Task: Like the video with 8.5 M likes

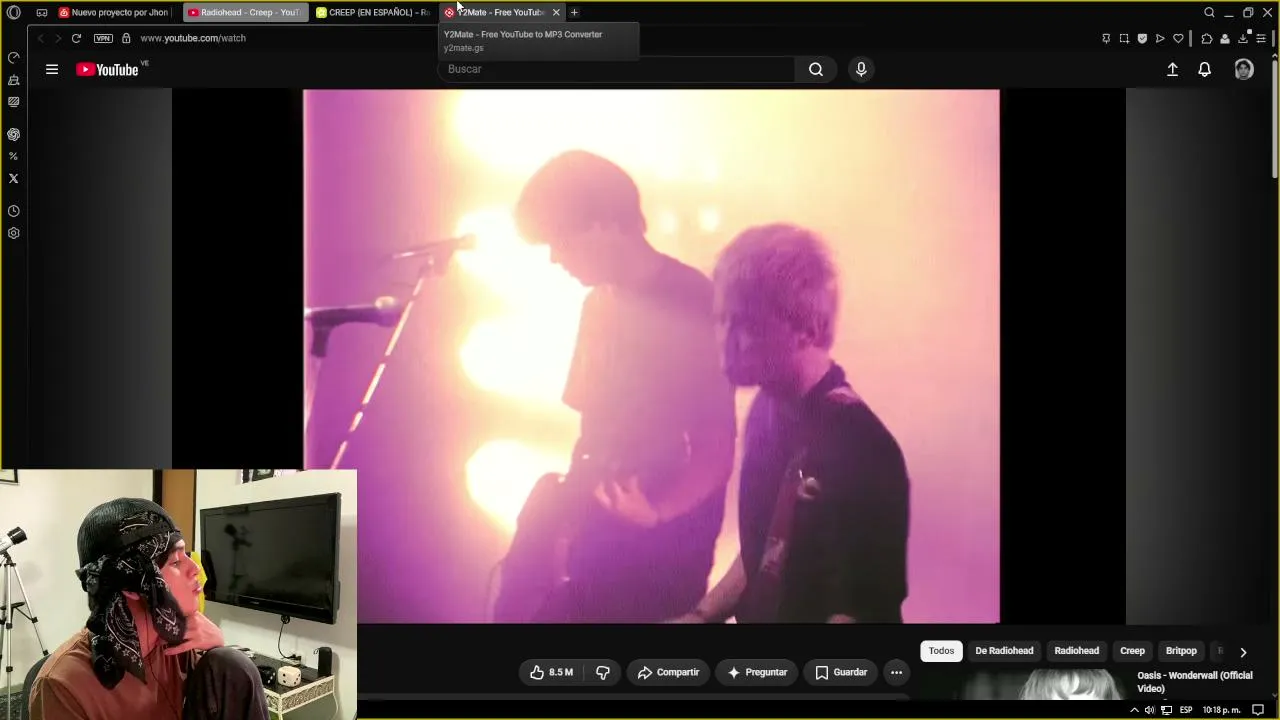Action: point(551,672)
